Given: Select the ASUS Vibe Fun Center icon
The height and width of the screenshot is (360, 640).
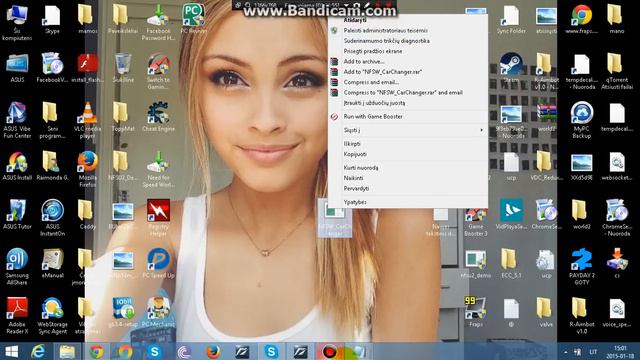Looking at the screenshot, I should click(x=17, y=120).
